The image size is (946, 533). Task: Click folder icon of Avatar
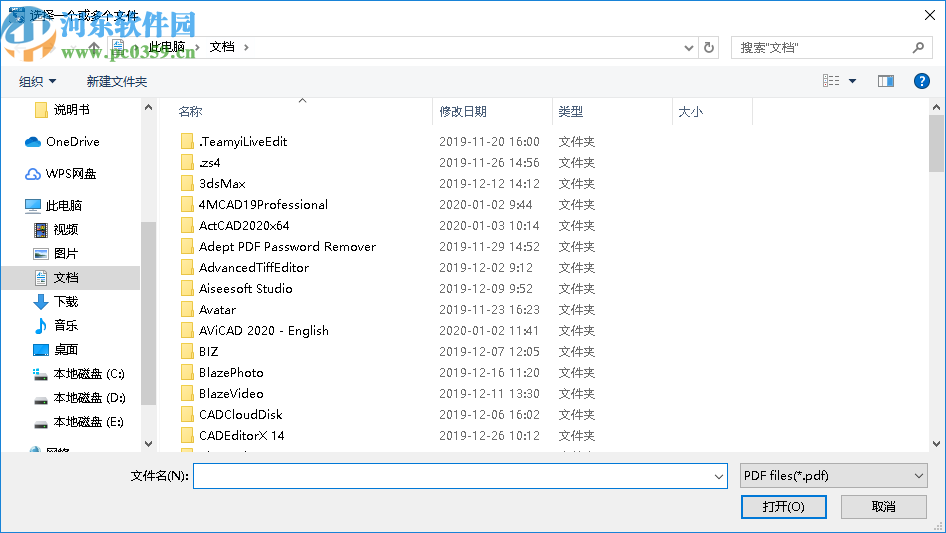point(187,310)
